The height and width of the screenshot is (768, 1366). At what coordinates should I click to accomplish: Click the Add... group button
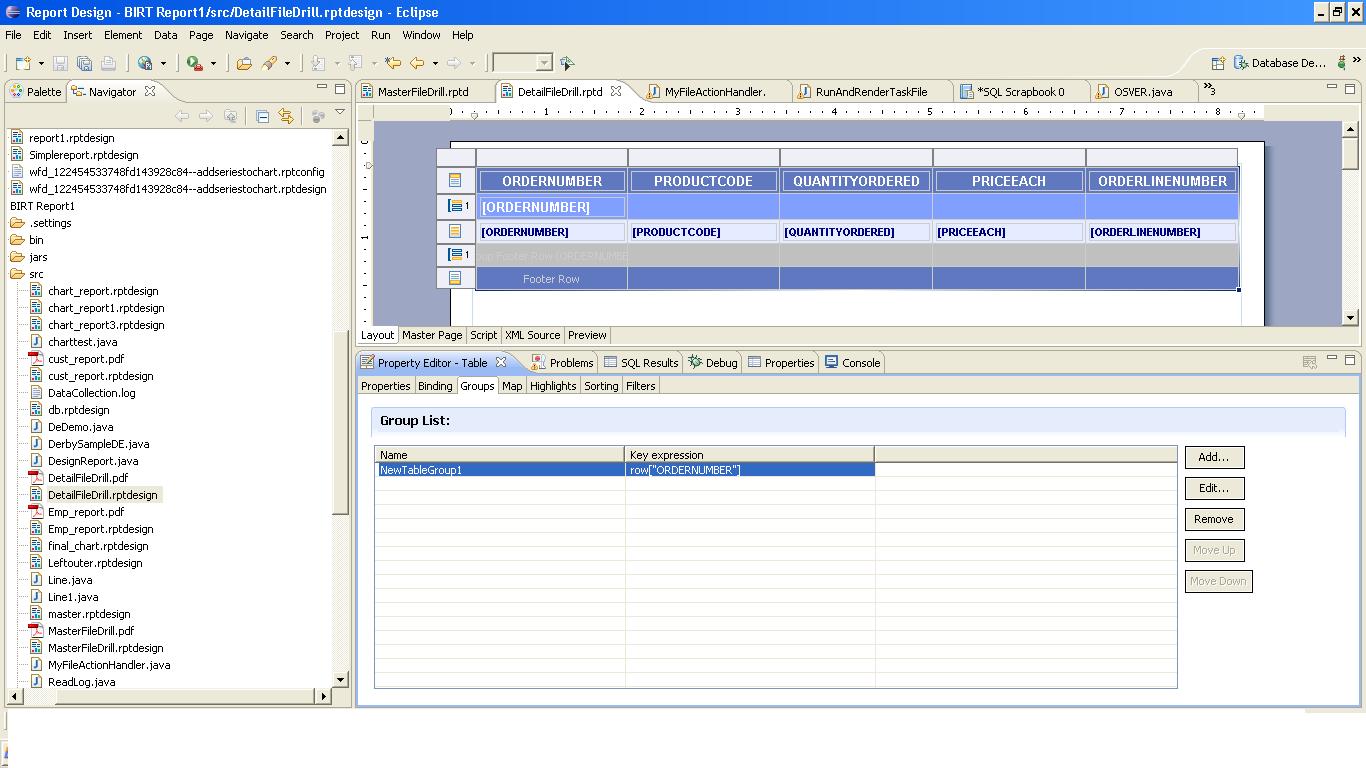[1214, 457]
